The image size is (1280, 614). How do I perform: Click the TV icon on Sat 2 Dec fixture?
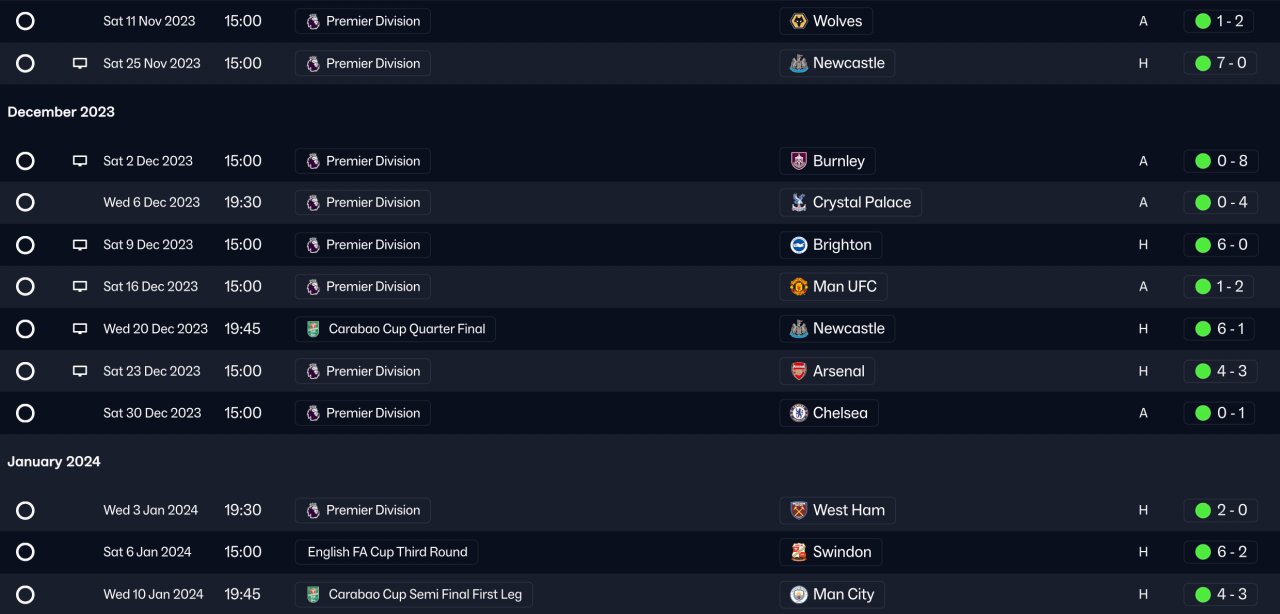(x=80, y=161)
